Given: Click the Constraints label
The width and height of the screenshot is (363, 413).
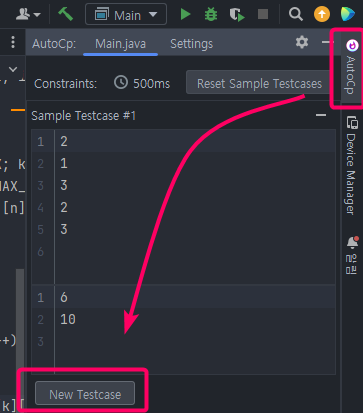Looking at the screenshot, I should pyautogui.click(x=65, y=83).
